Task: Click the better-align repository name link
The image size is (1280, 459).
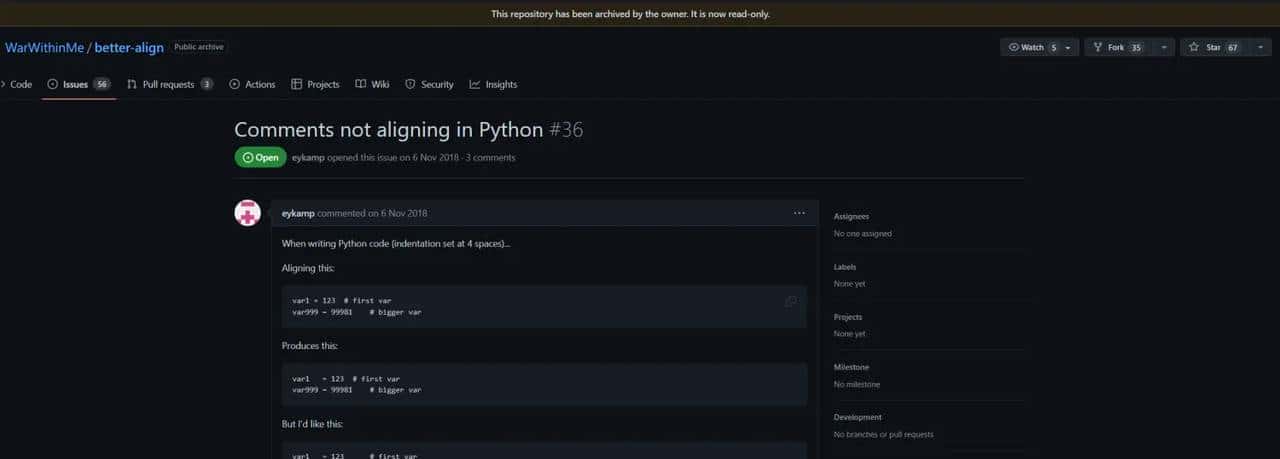Action: [129, 48]
